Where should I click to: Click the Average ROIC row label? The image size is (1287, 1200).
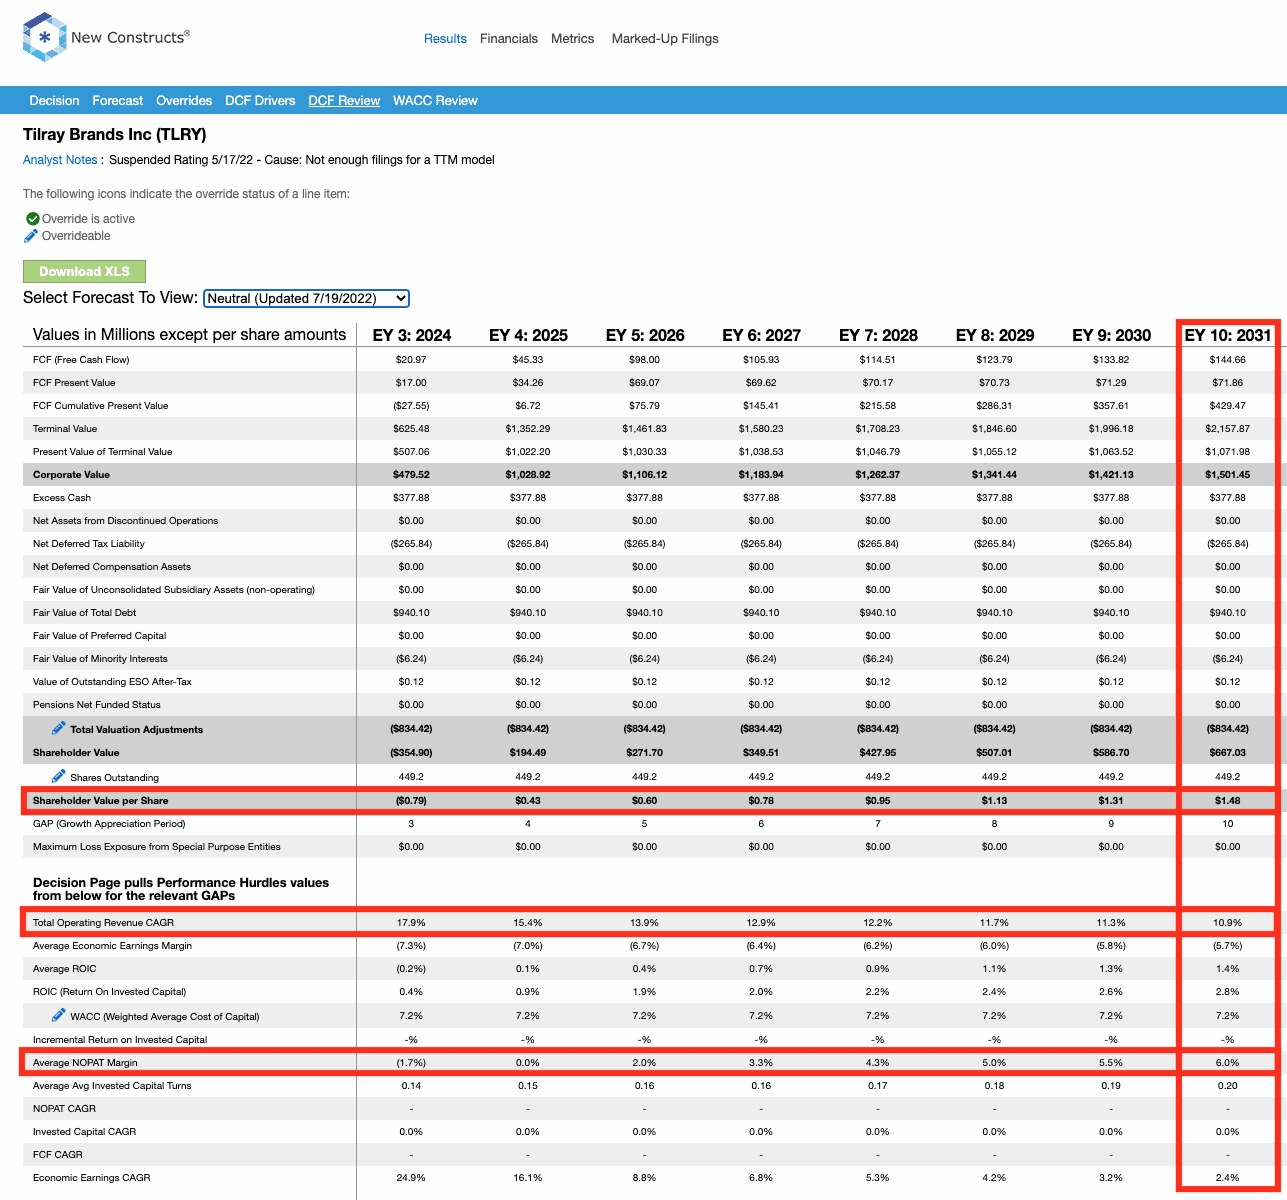pyautogui.click(x=65, y=969)
